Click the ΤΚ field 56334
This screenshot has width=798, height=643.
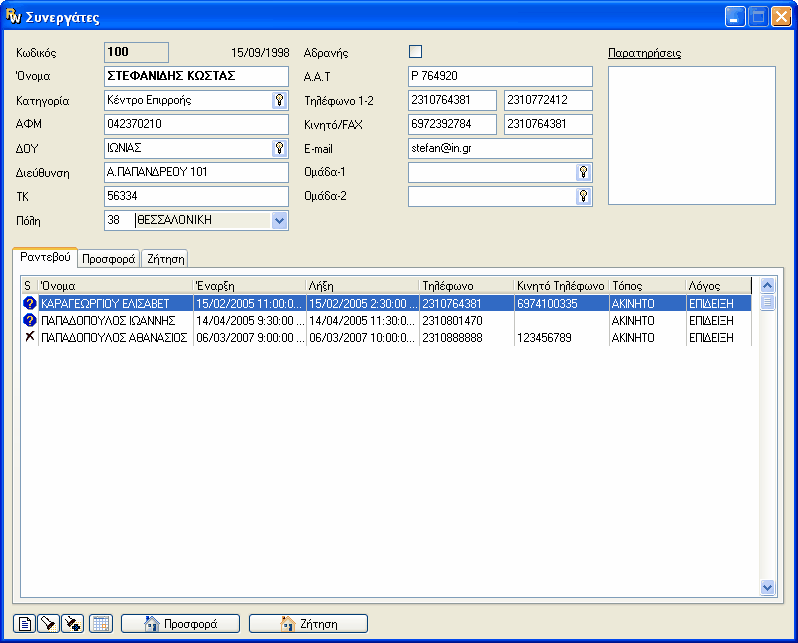(196, 196)
